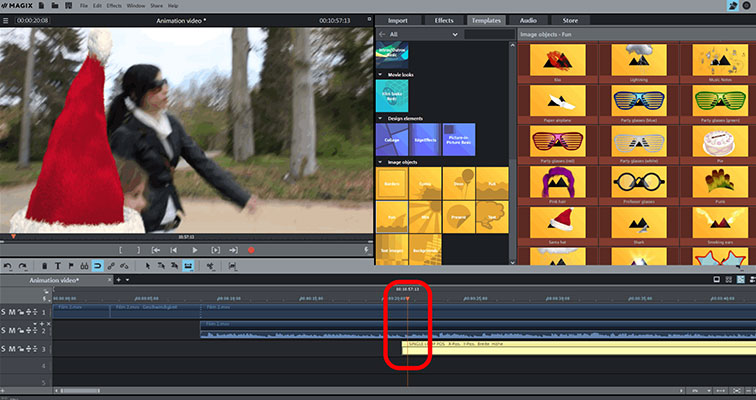
Task: Start playback with the Play button
Action: [x=195, y=250]
